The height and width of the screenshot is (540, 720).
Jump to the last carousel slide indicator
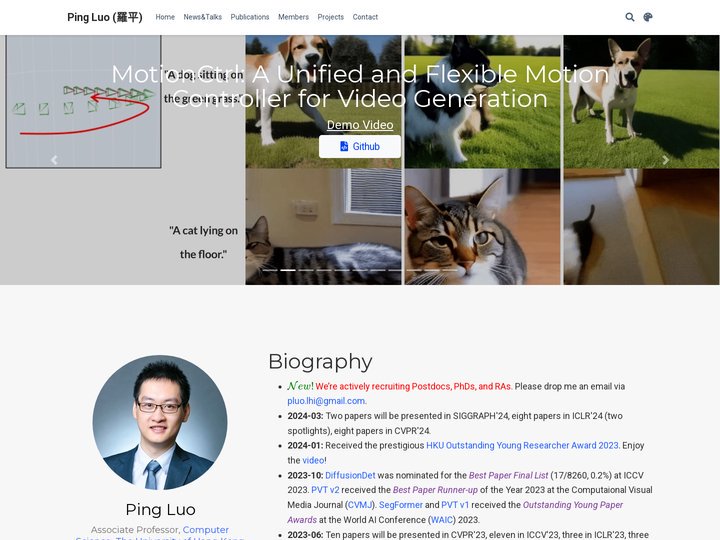pos(450,270)
